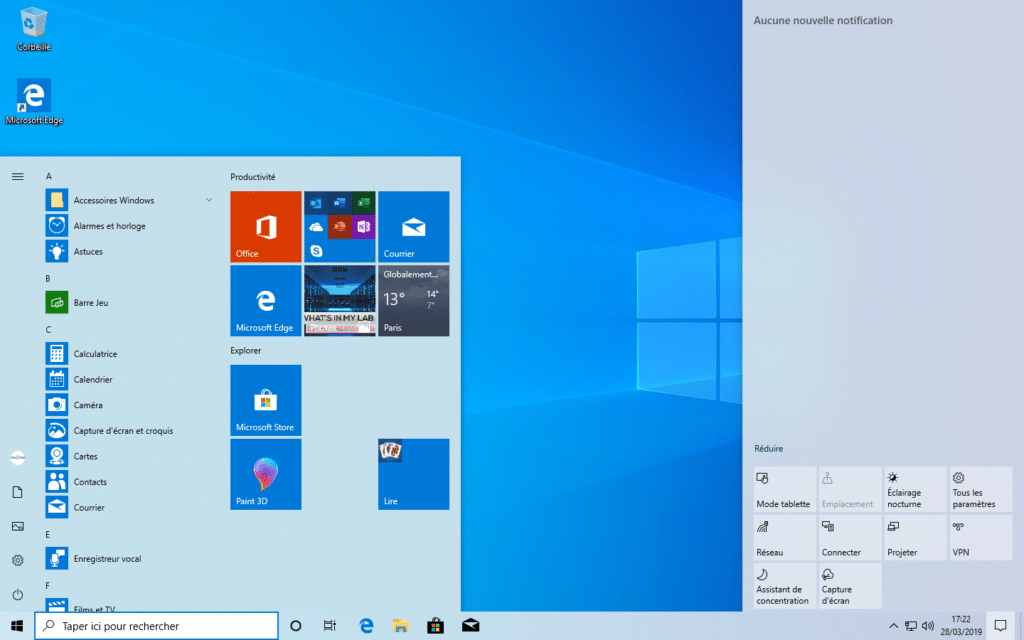Click the Microsoft Edge tile
The width and height of the screenshot is (1024, 640).
(266, 300)
